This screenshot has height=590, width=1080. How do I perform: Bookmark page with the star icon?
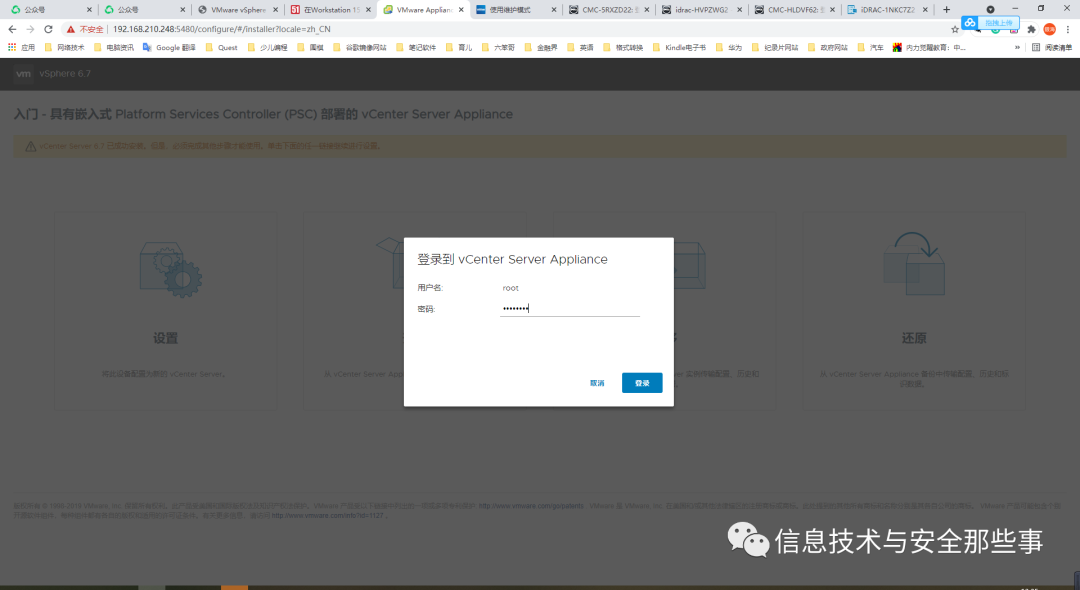coord(955,29)
